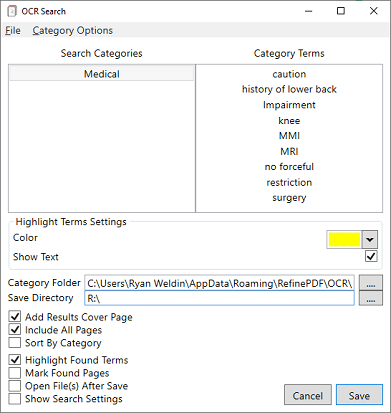This screenshot has width=391, height=413.
Task: Uncheck Include All Pages
Action: (x=15, y=330)
